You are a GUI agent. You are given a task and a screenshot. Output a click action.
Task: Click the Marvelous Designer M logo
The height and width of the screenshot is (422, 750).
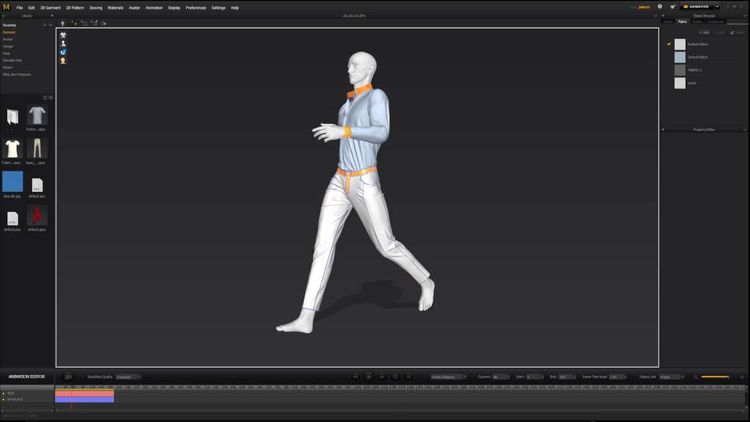[x=6, y=7]
